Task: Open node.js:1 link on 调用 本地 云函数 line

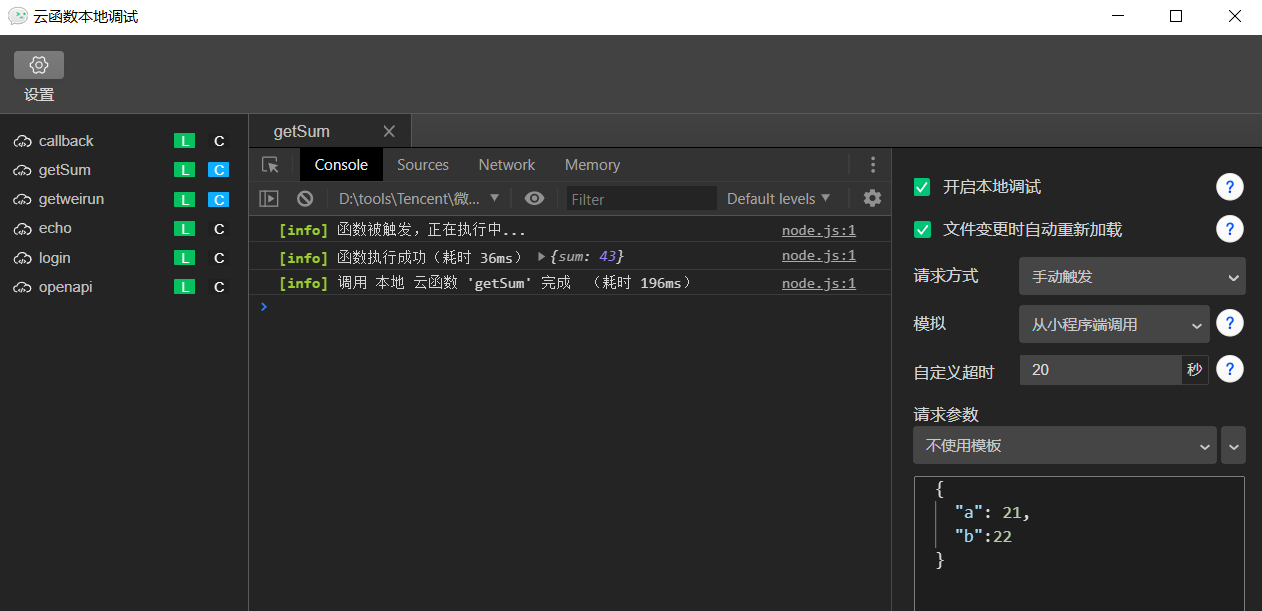Action: click(819, 283)
